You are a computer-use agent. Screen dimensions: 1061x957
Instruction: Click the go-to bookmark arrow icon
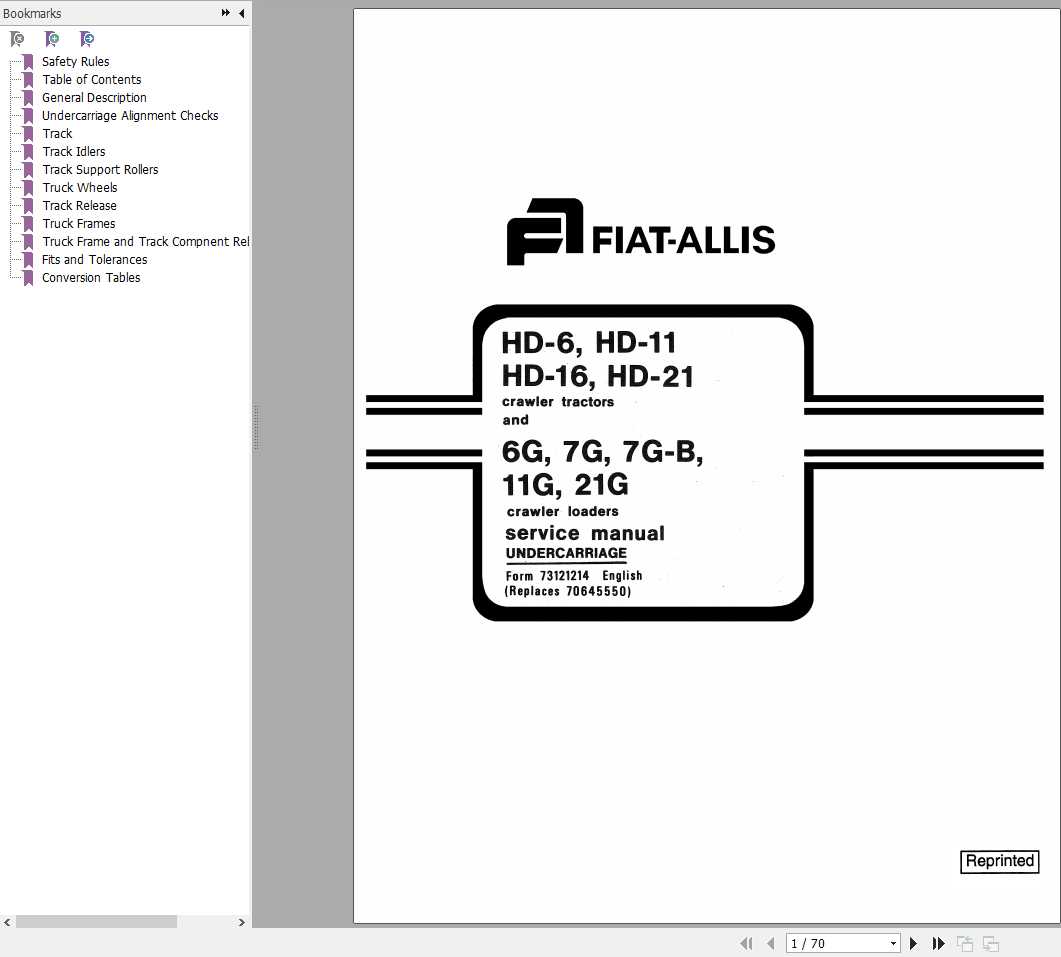click(87, 39)
